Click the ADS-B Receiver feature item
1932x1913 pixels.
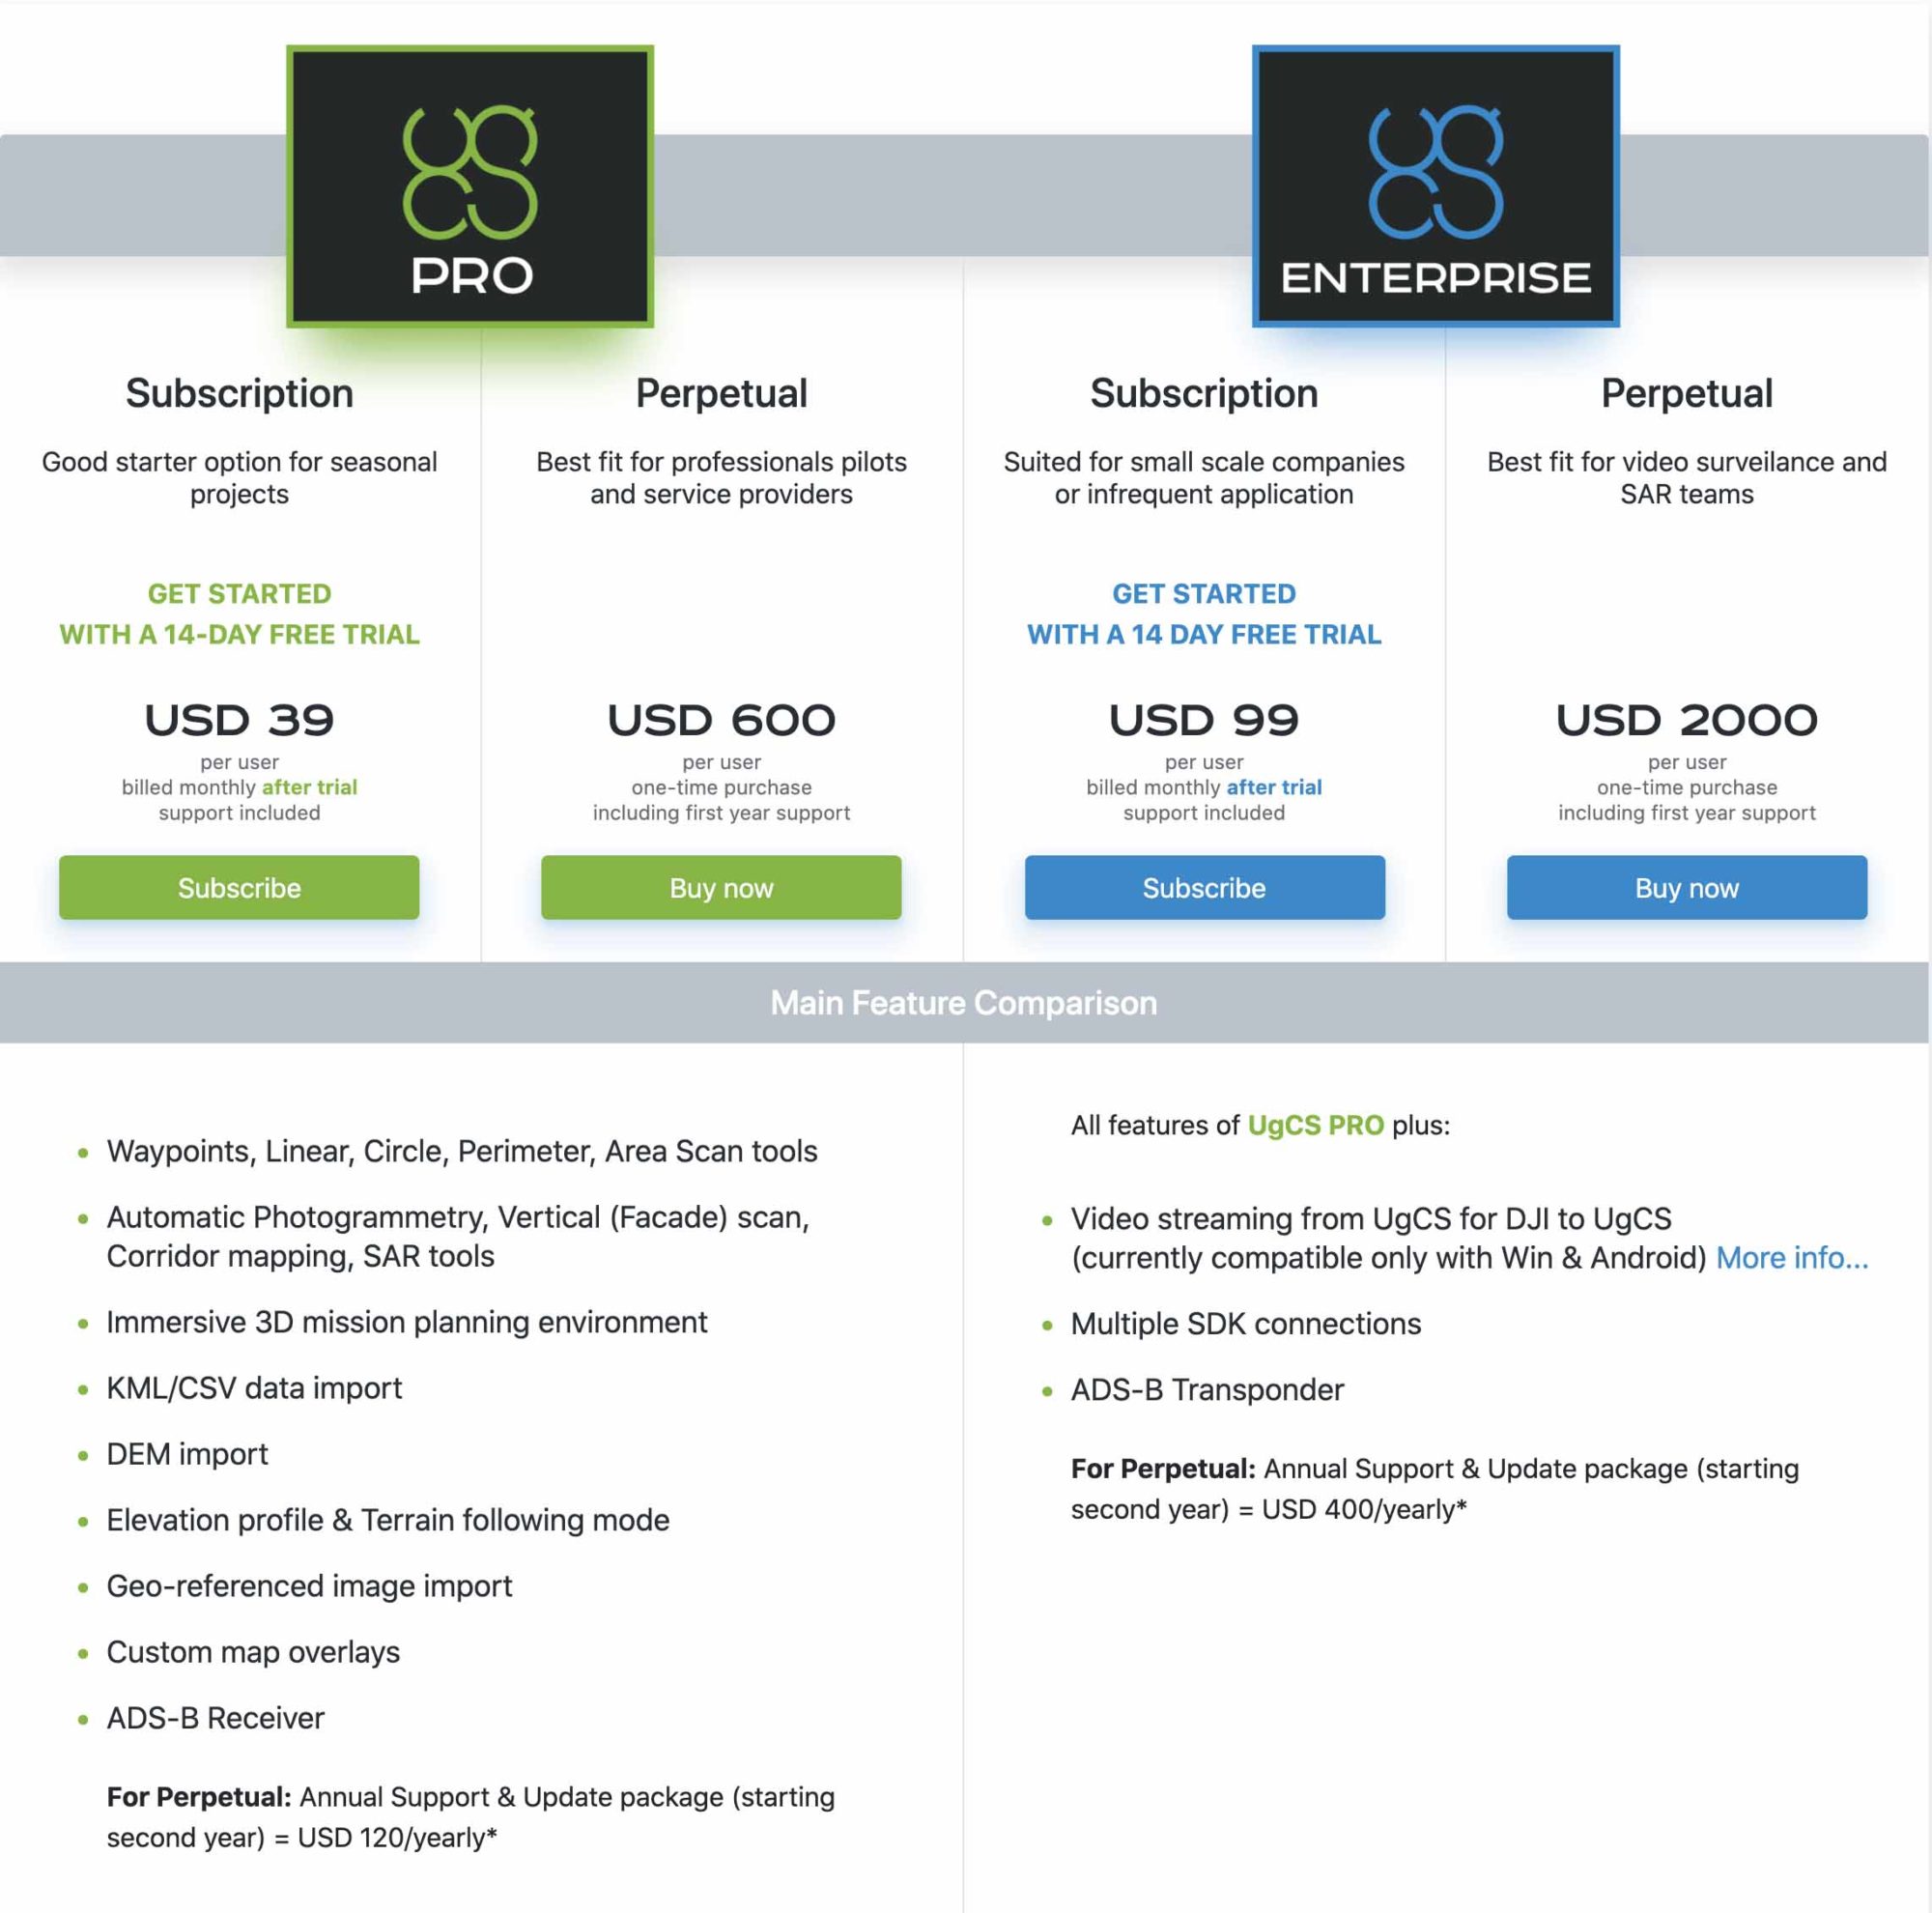pos(215,1718)
